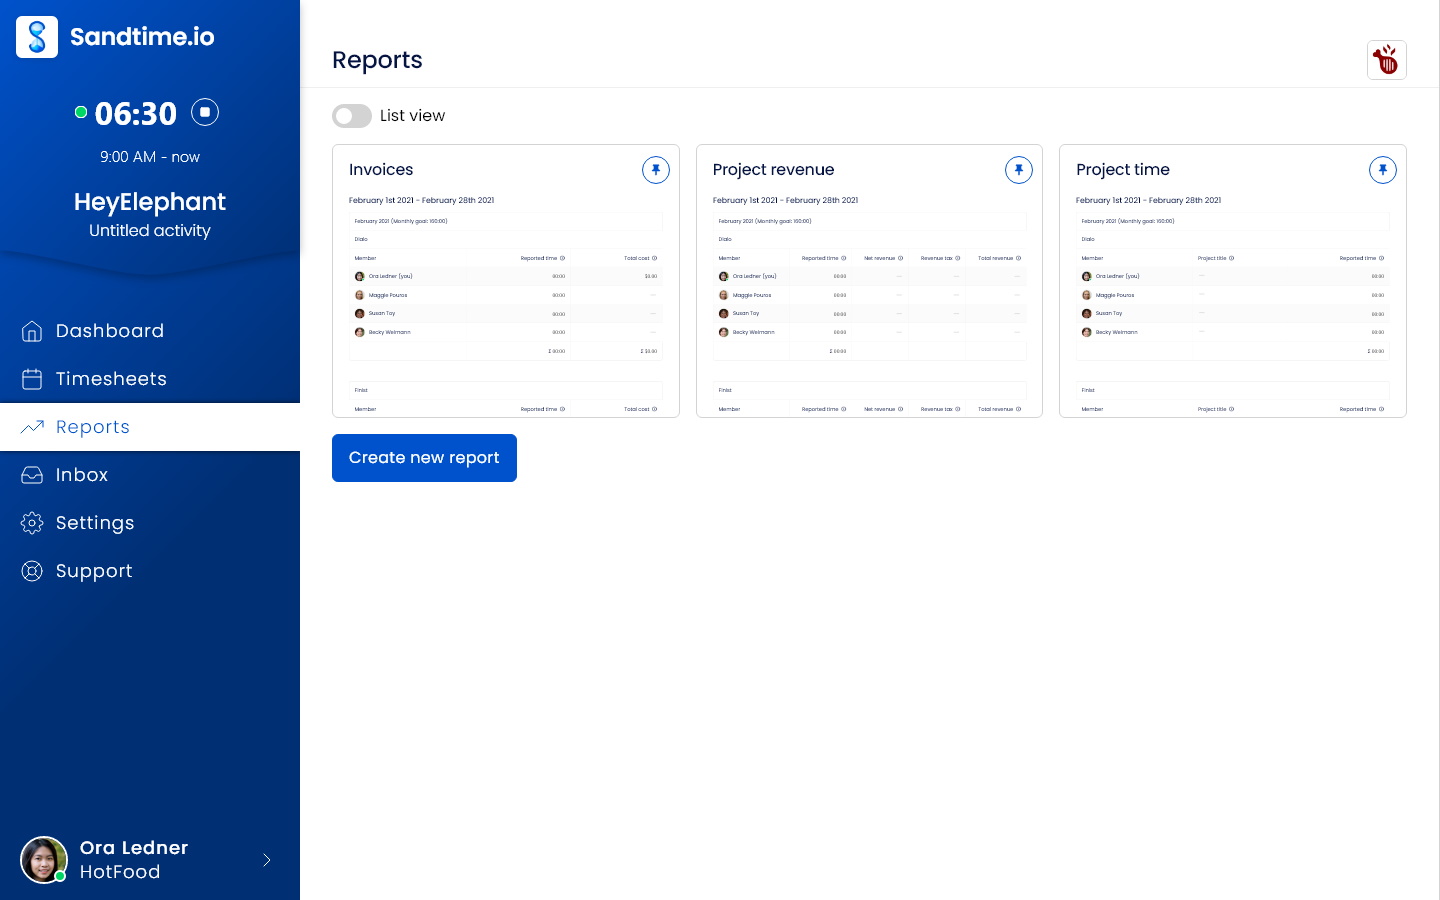This screenshot has width=1440, height=900.
Task: Click the Dashboard home icon
Action: pyautogui.click(x=32, y=331)
